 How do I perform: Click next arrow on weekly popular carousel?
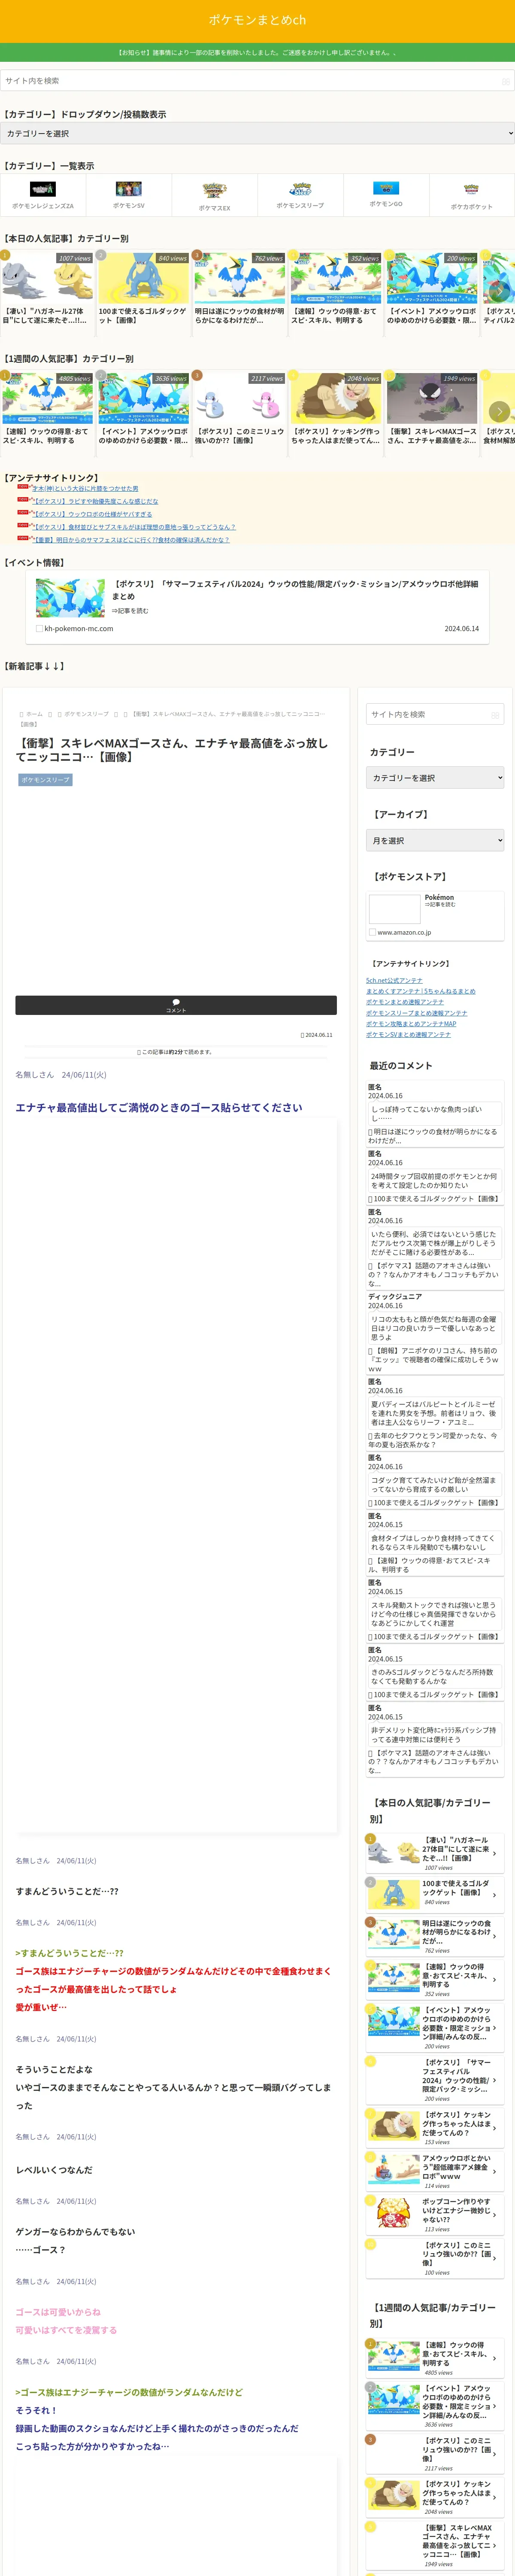(499, 411)
